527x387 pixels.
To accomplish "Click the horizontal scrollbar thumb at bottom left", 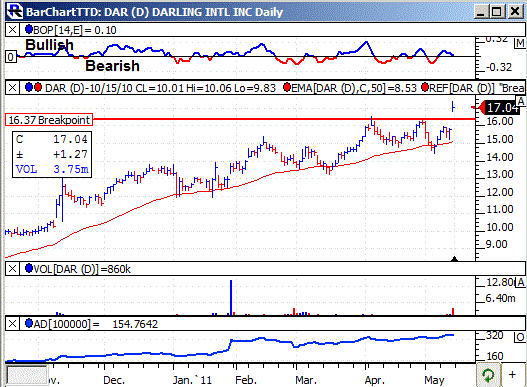I will click(x=28, y=375).
